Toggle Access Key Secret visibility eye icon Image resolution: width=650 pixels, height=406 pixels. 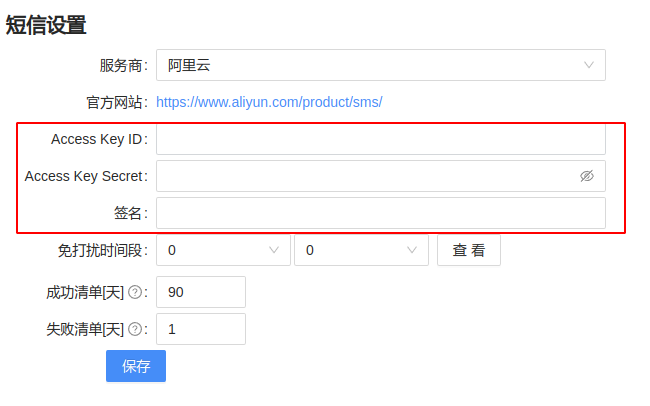[587, 176]
